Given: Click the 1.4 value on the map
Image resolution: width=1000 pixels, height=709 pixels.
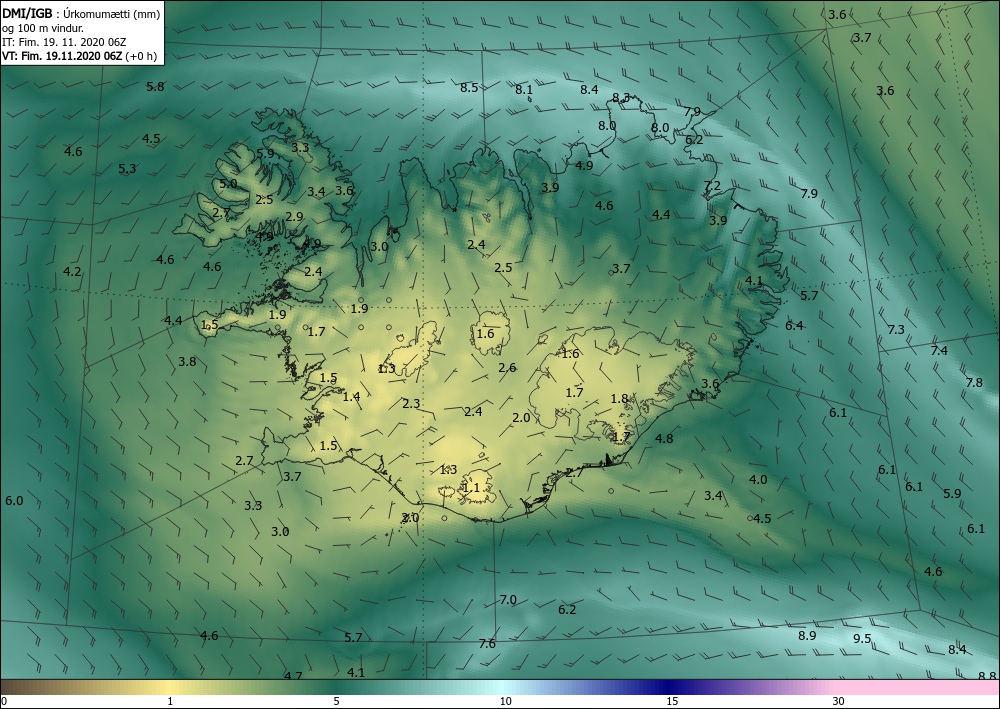Looking at the screenshot, I should tap(351, 397).
